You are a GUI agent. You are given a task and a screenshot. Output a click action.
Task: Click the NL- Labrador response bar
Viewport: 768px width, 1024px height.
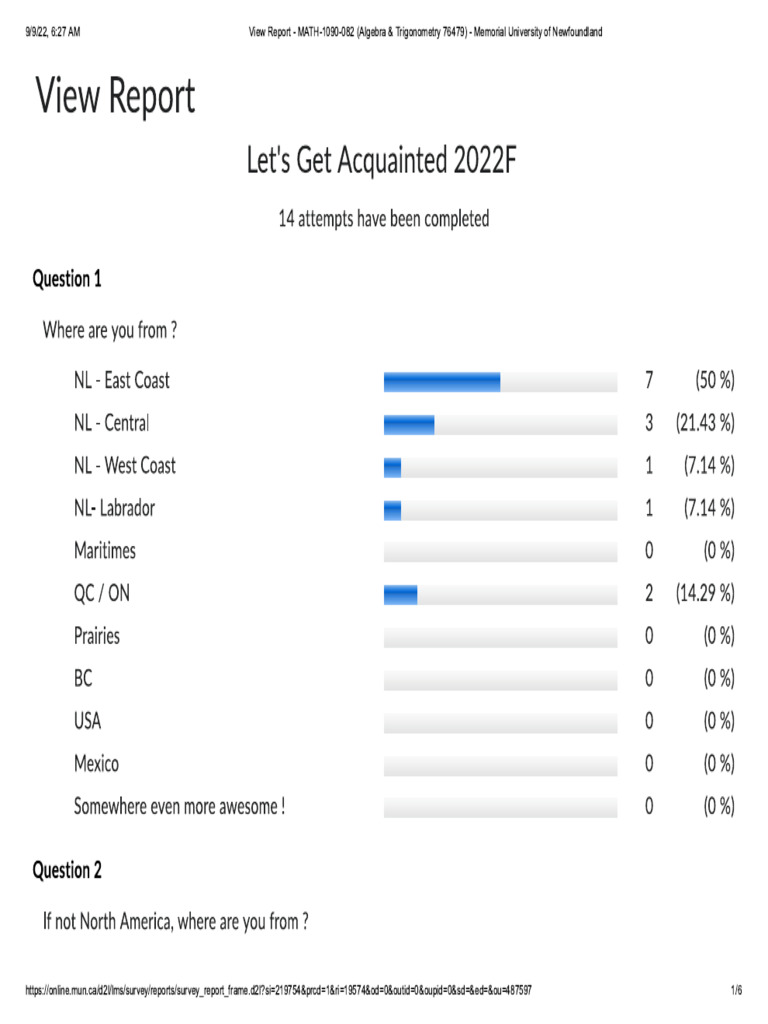click(500, 509)
